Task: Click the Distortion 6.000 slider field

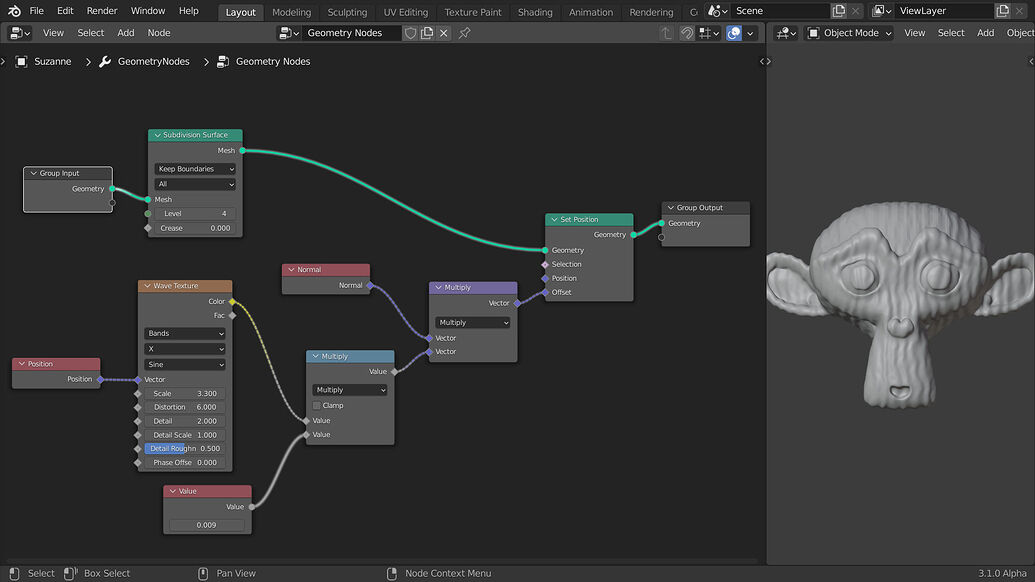Action: tap(185, 408)
